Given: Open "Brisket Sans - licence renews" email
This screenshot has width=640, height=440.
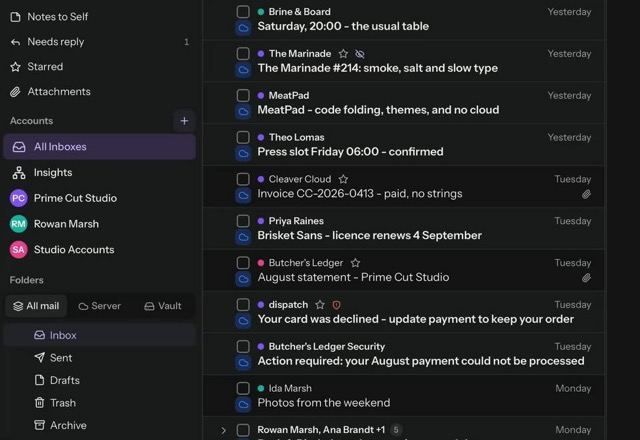Looking at the screenshot, I should pyautogui.click(x=404, y=229).
